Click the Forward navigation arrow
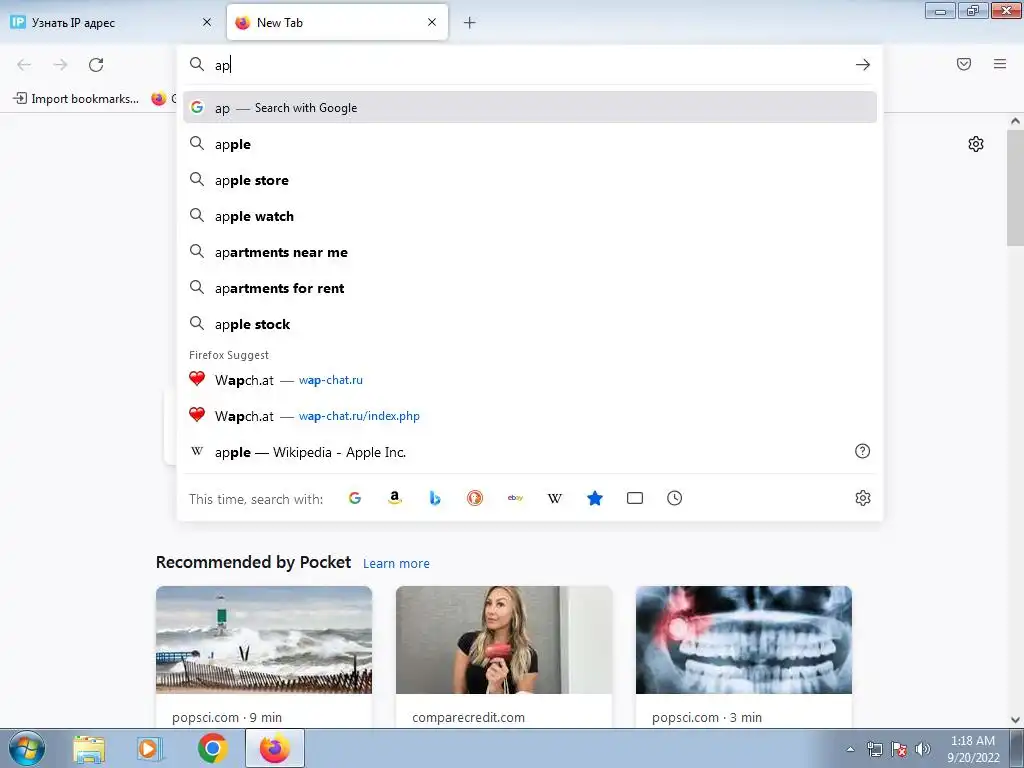The image size is (1024, 768). [60, 65]
